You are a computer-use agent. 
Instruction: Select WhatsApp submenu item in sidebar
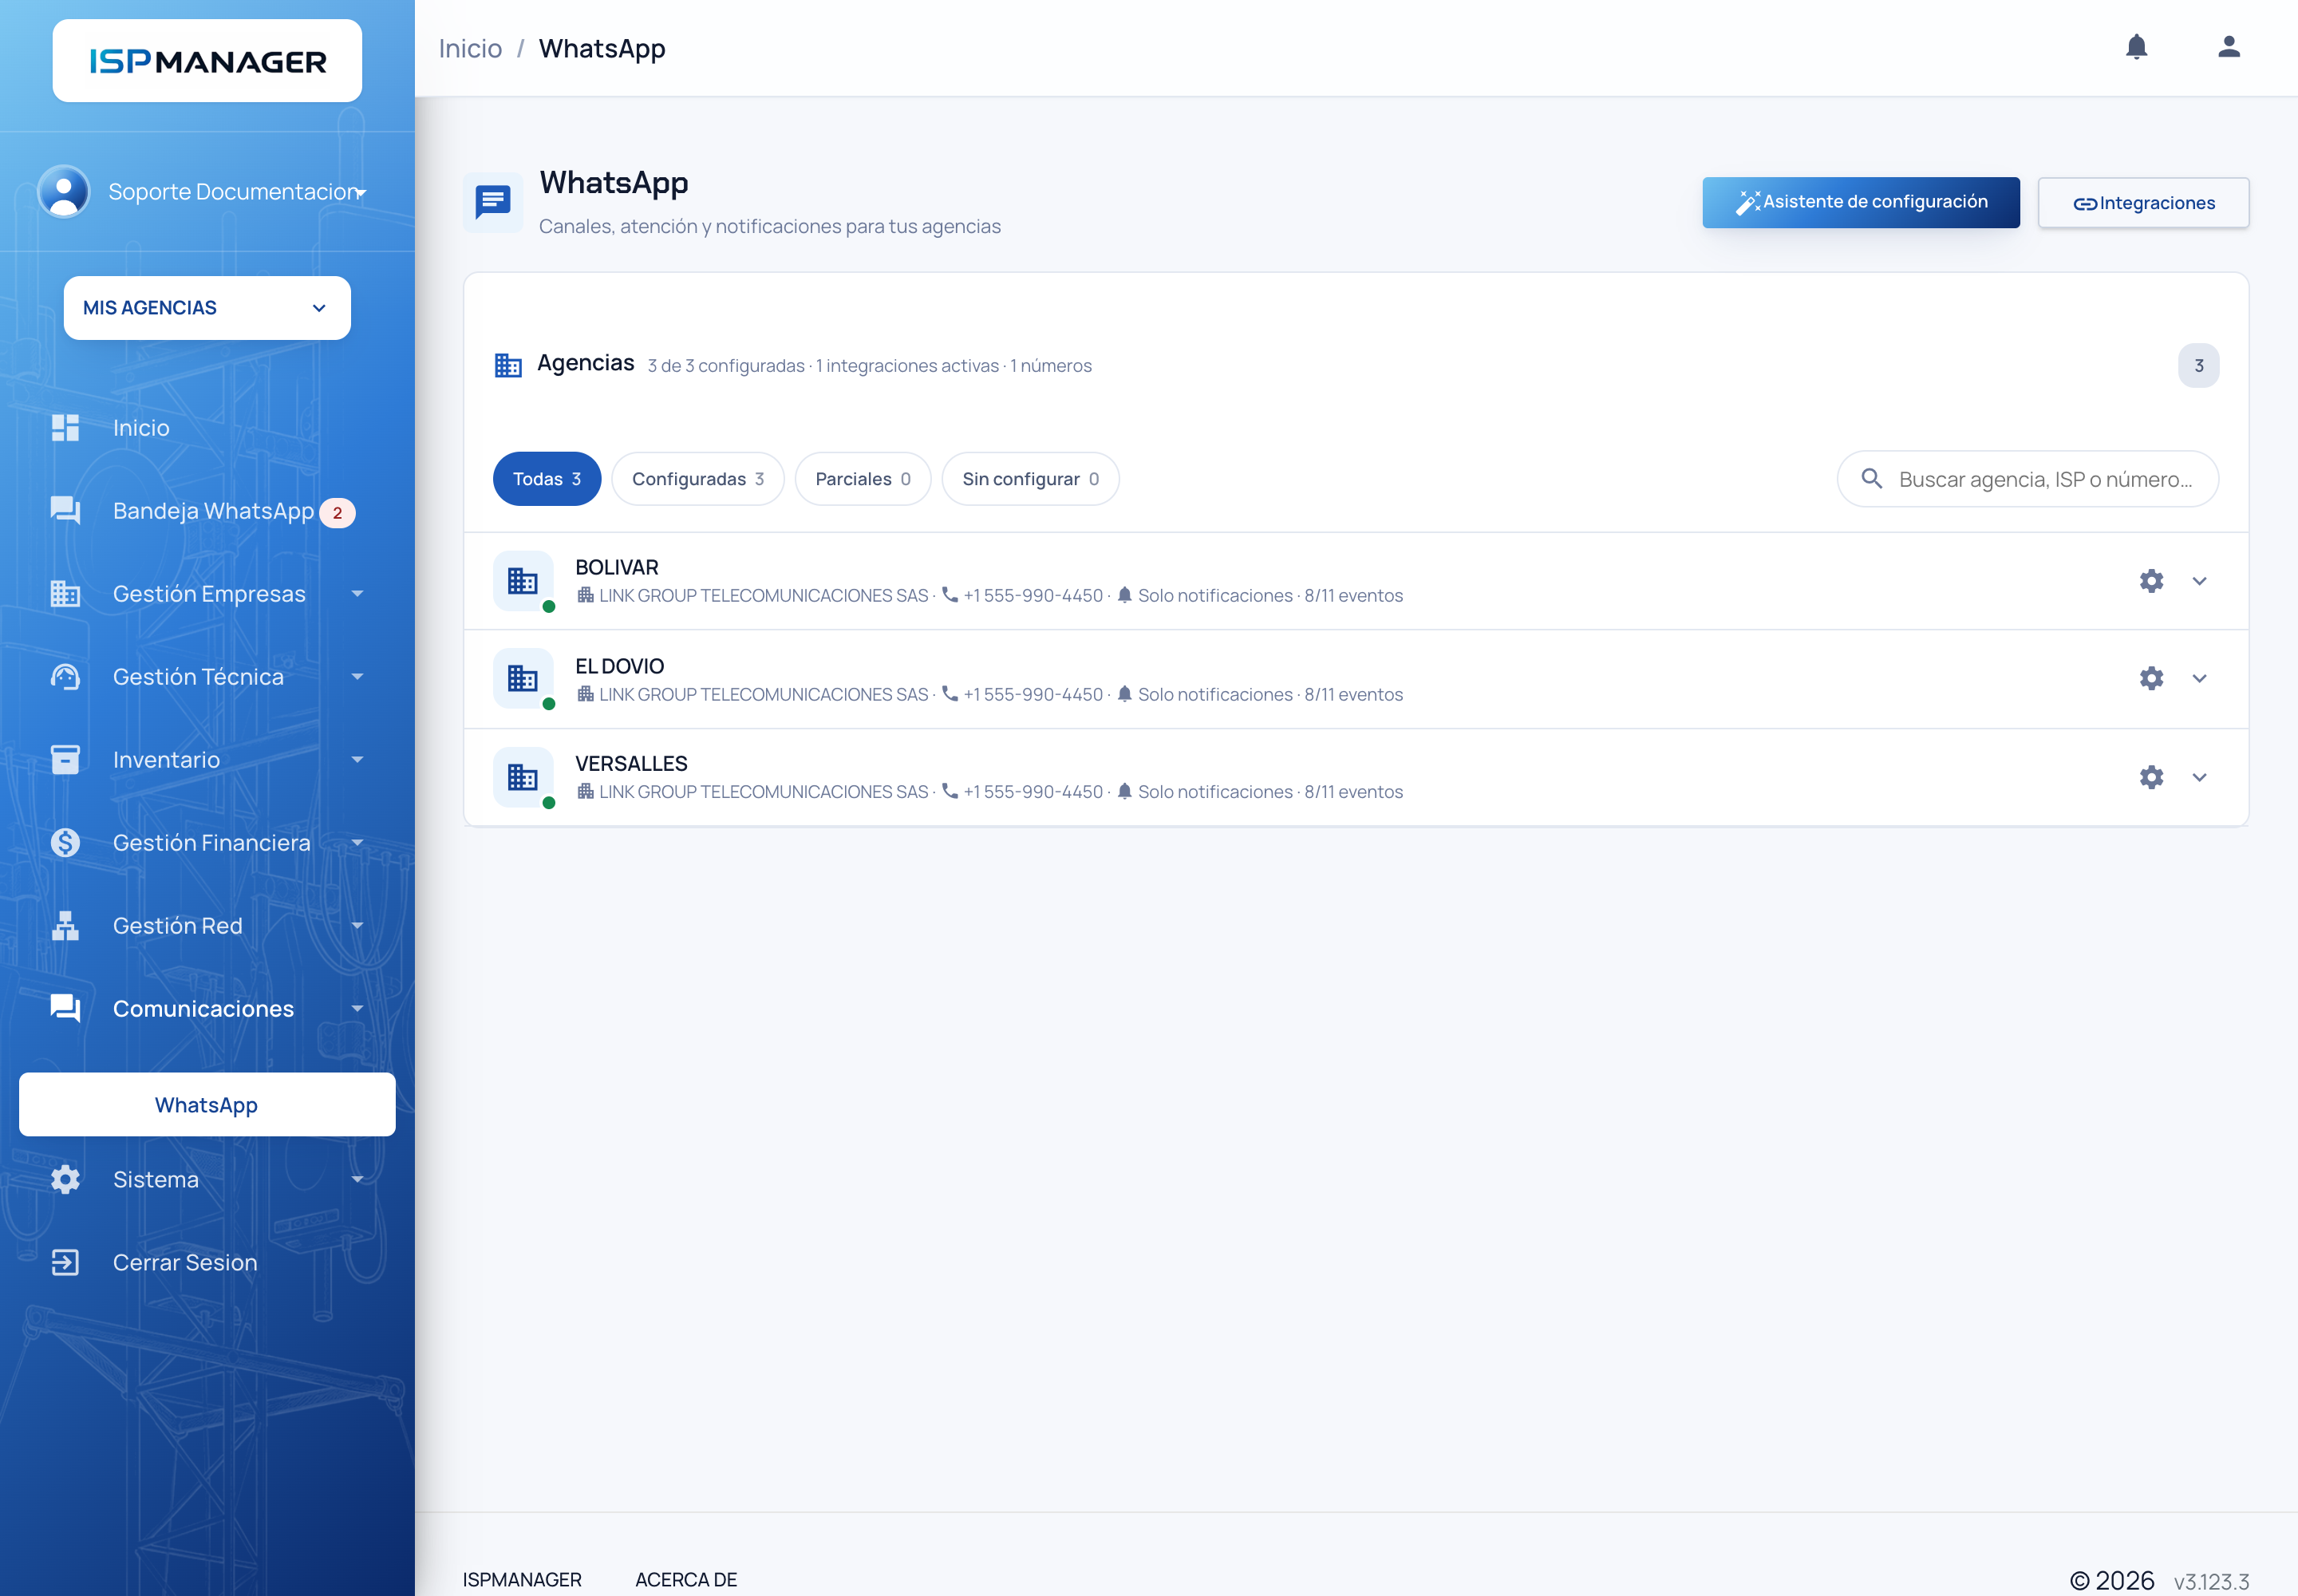[207, 1105]
